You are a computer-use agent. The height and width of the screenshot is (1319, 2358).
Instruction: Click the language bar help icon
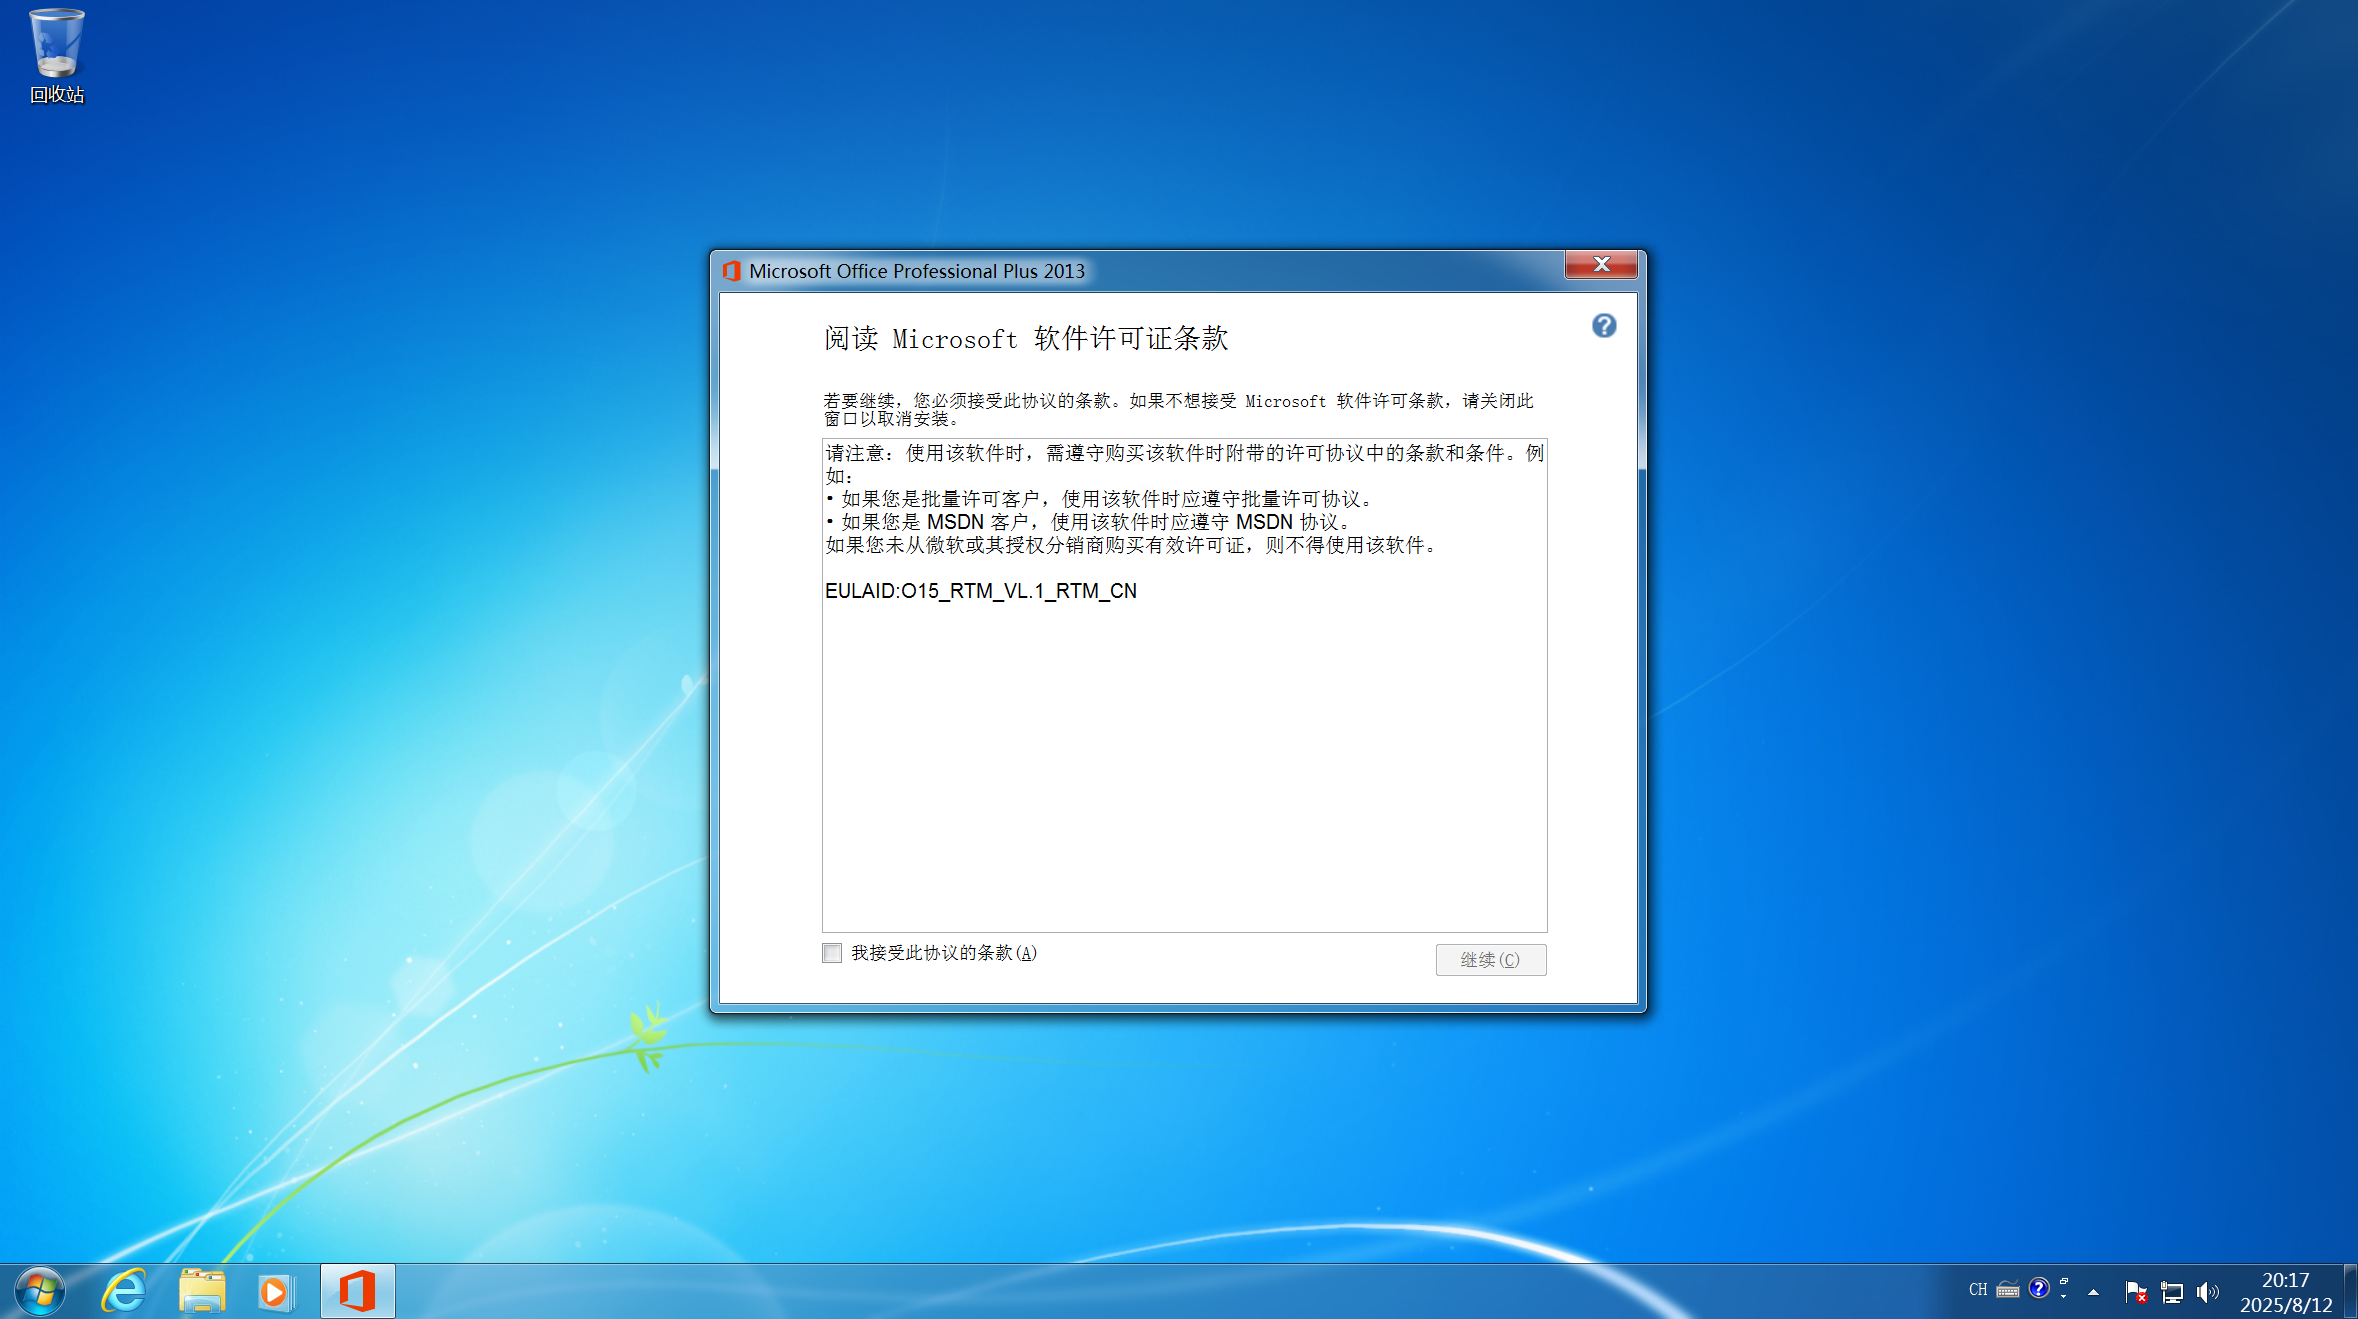[2038, 1288]
